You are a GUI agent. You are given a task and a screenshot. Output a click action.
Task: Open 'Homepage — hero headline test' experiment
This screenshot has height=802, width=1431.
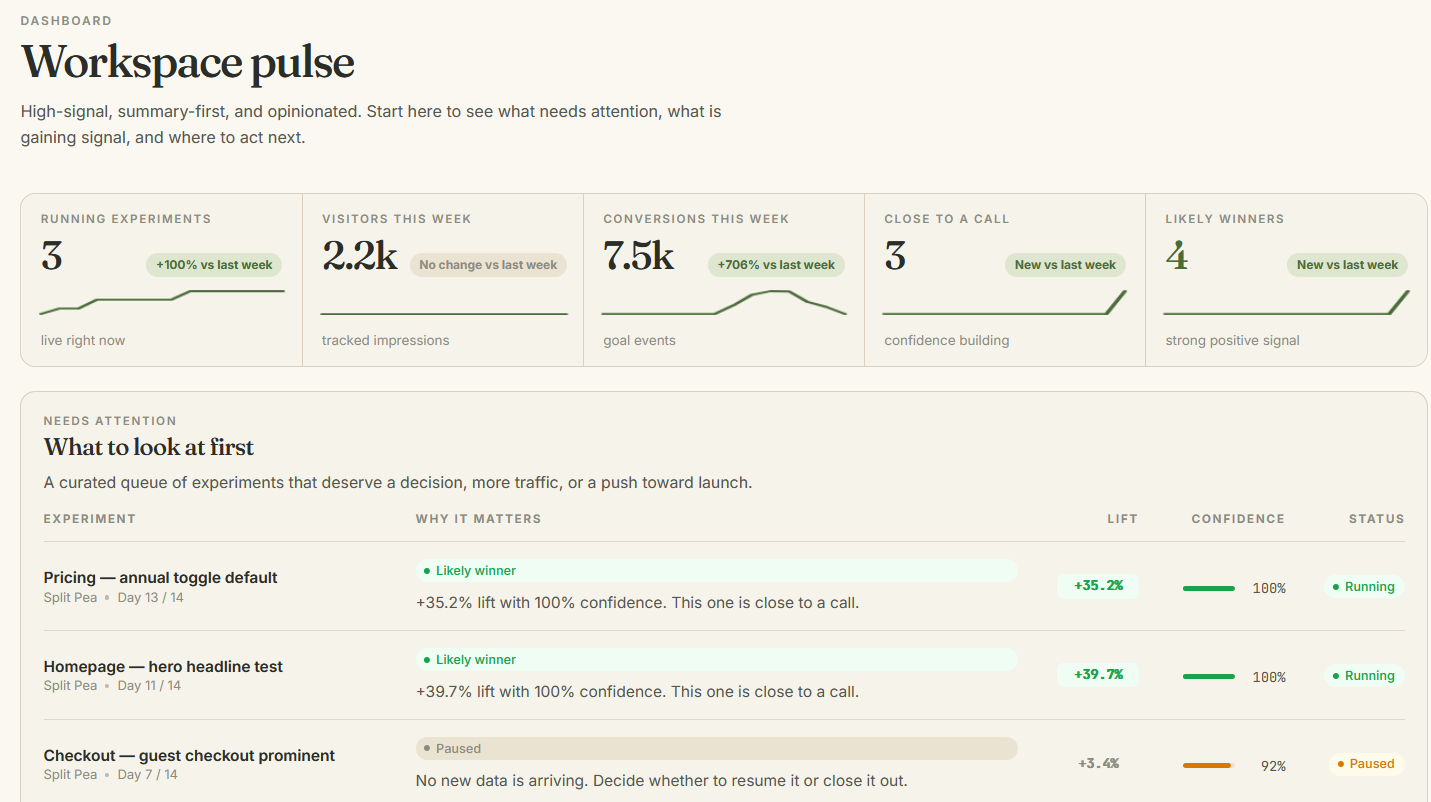[163, 666]
